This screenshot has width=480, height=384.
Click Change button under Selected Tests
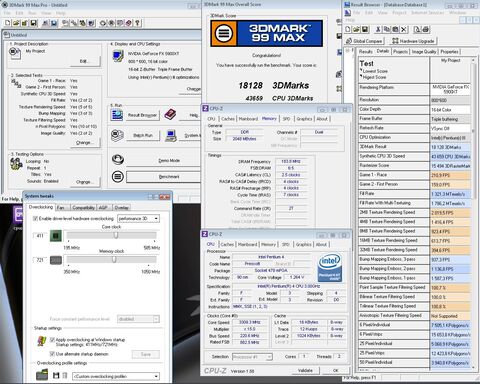tap(84, 143)
